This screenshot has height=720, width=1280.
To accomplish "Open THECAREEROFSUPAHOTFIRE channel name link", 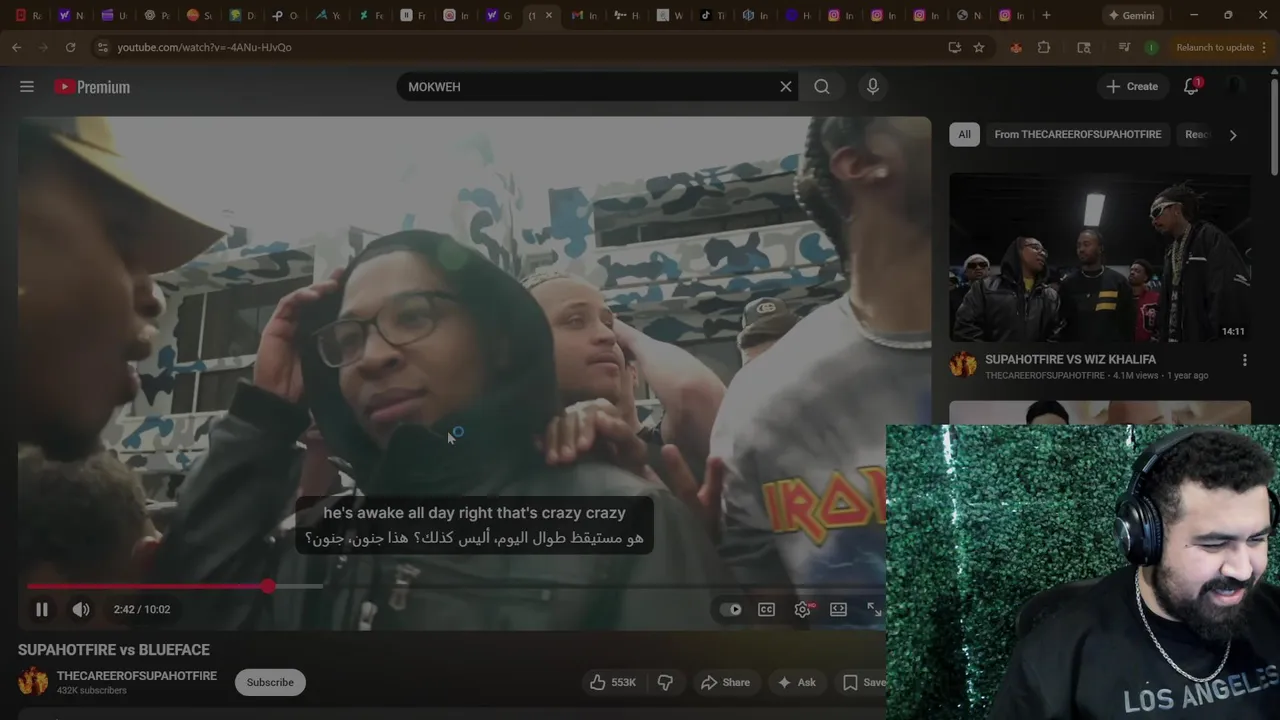I will (137, 676).
